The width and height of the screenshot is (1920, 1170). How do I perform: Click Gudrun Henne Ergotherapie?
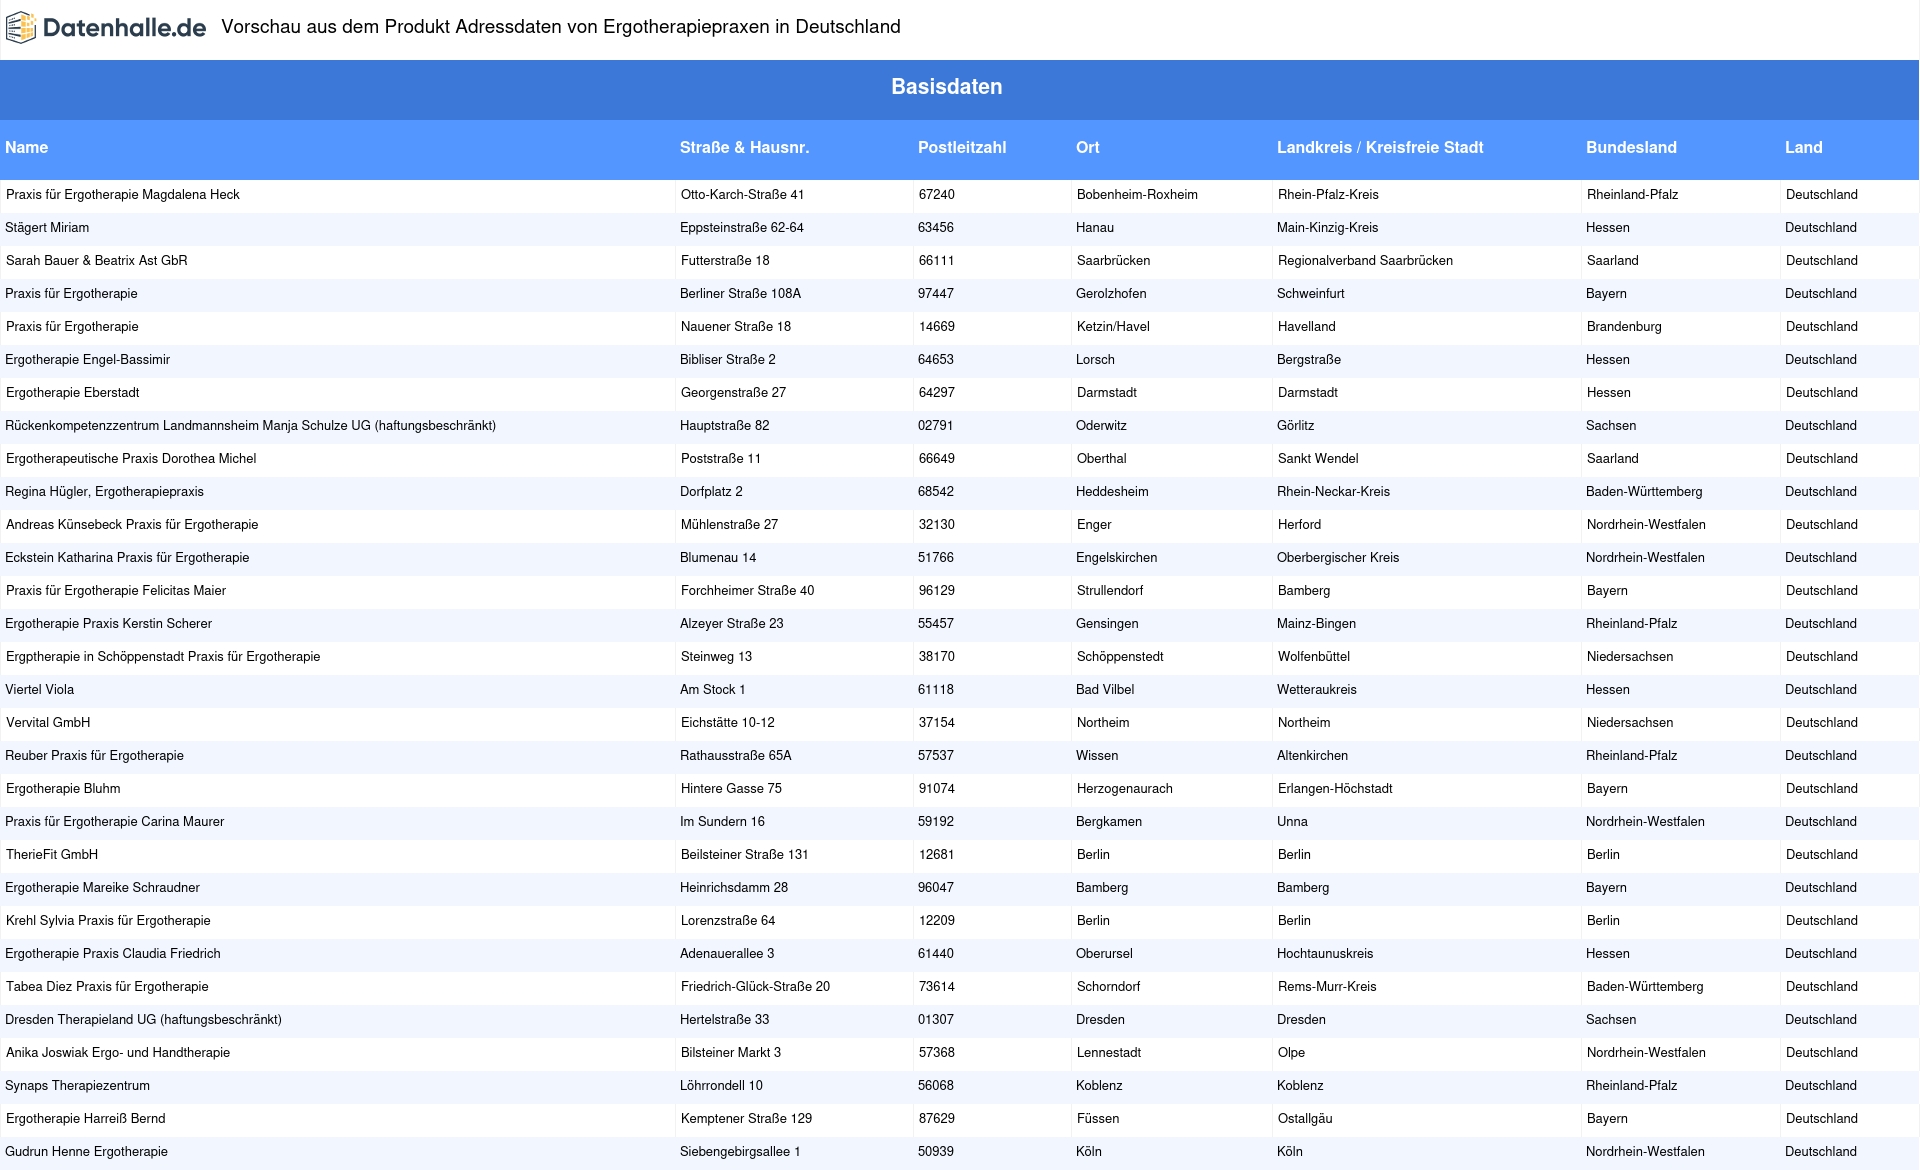pyautogui.click(x=86, y=1152)
